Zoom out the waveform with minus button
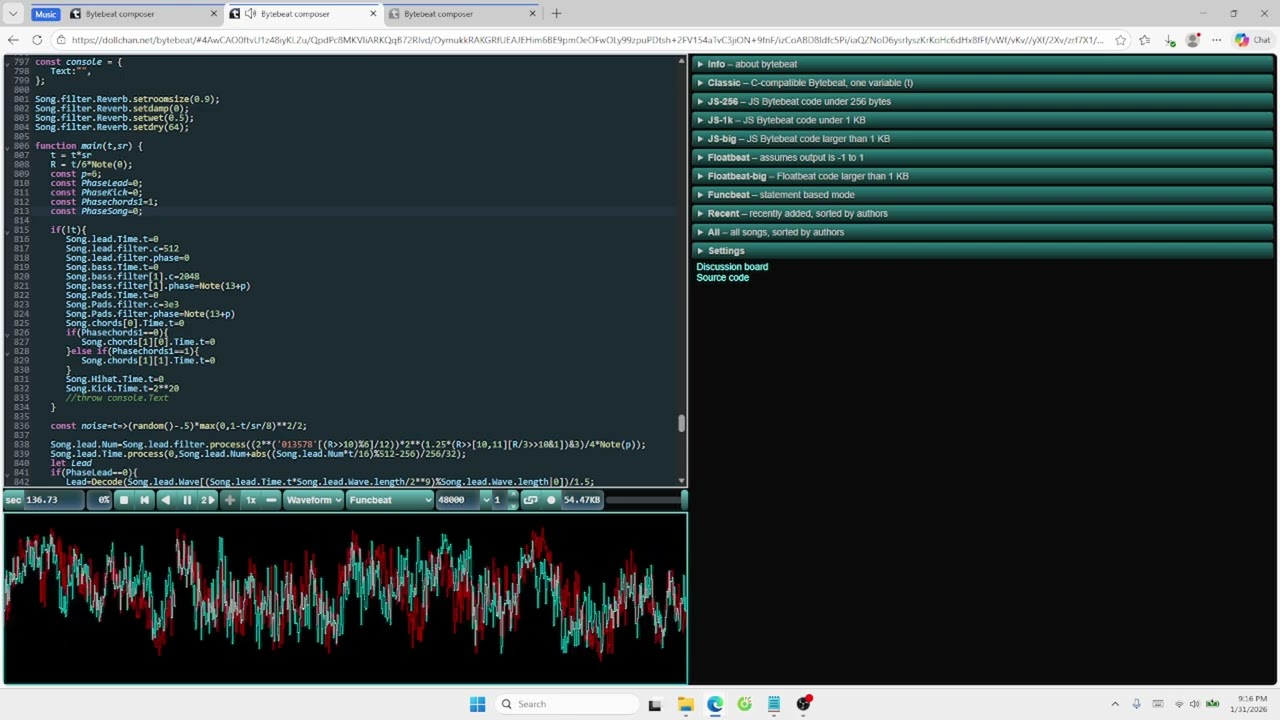This screenshot has width=1280, height=720. pos(271,500)
